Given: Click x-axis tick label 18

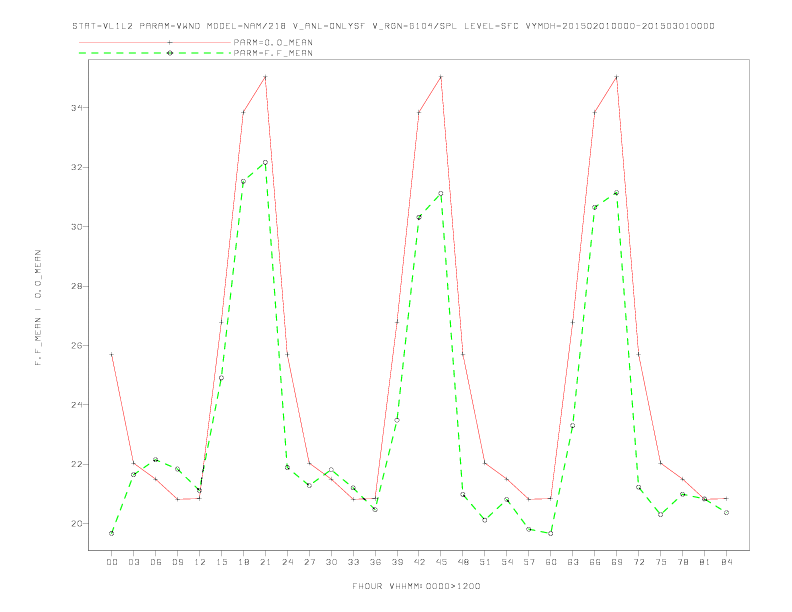Looking at the screenshot, I should (243, 562).
